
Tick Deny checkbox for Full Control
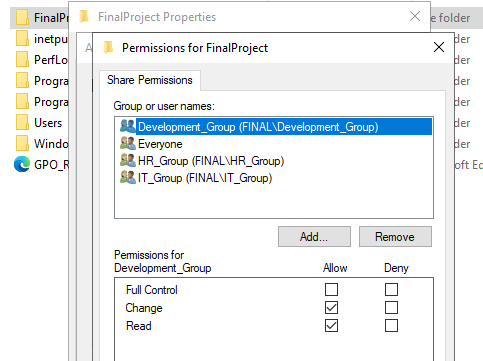[x=391, y=289]
